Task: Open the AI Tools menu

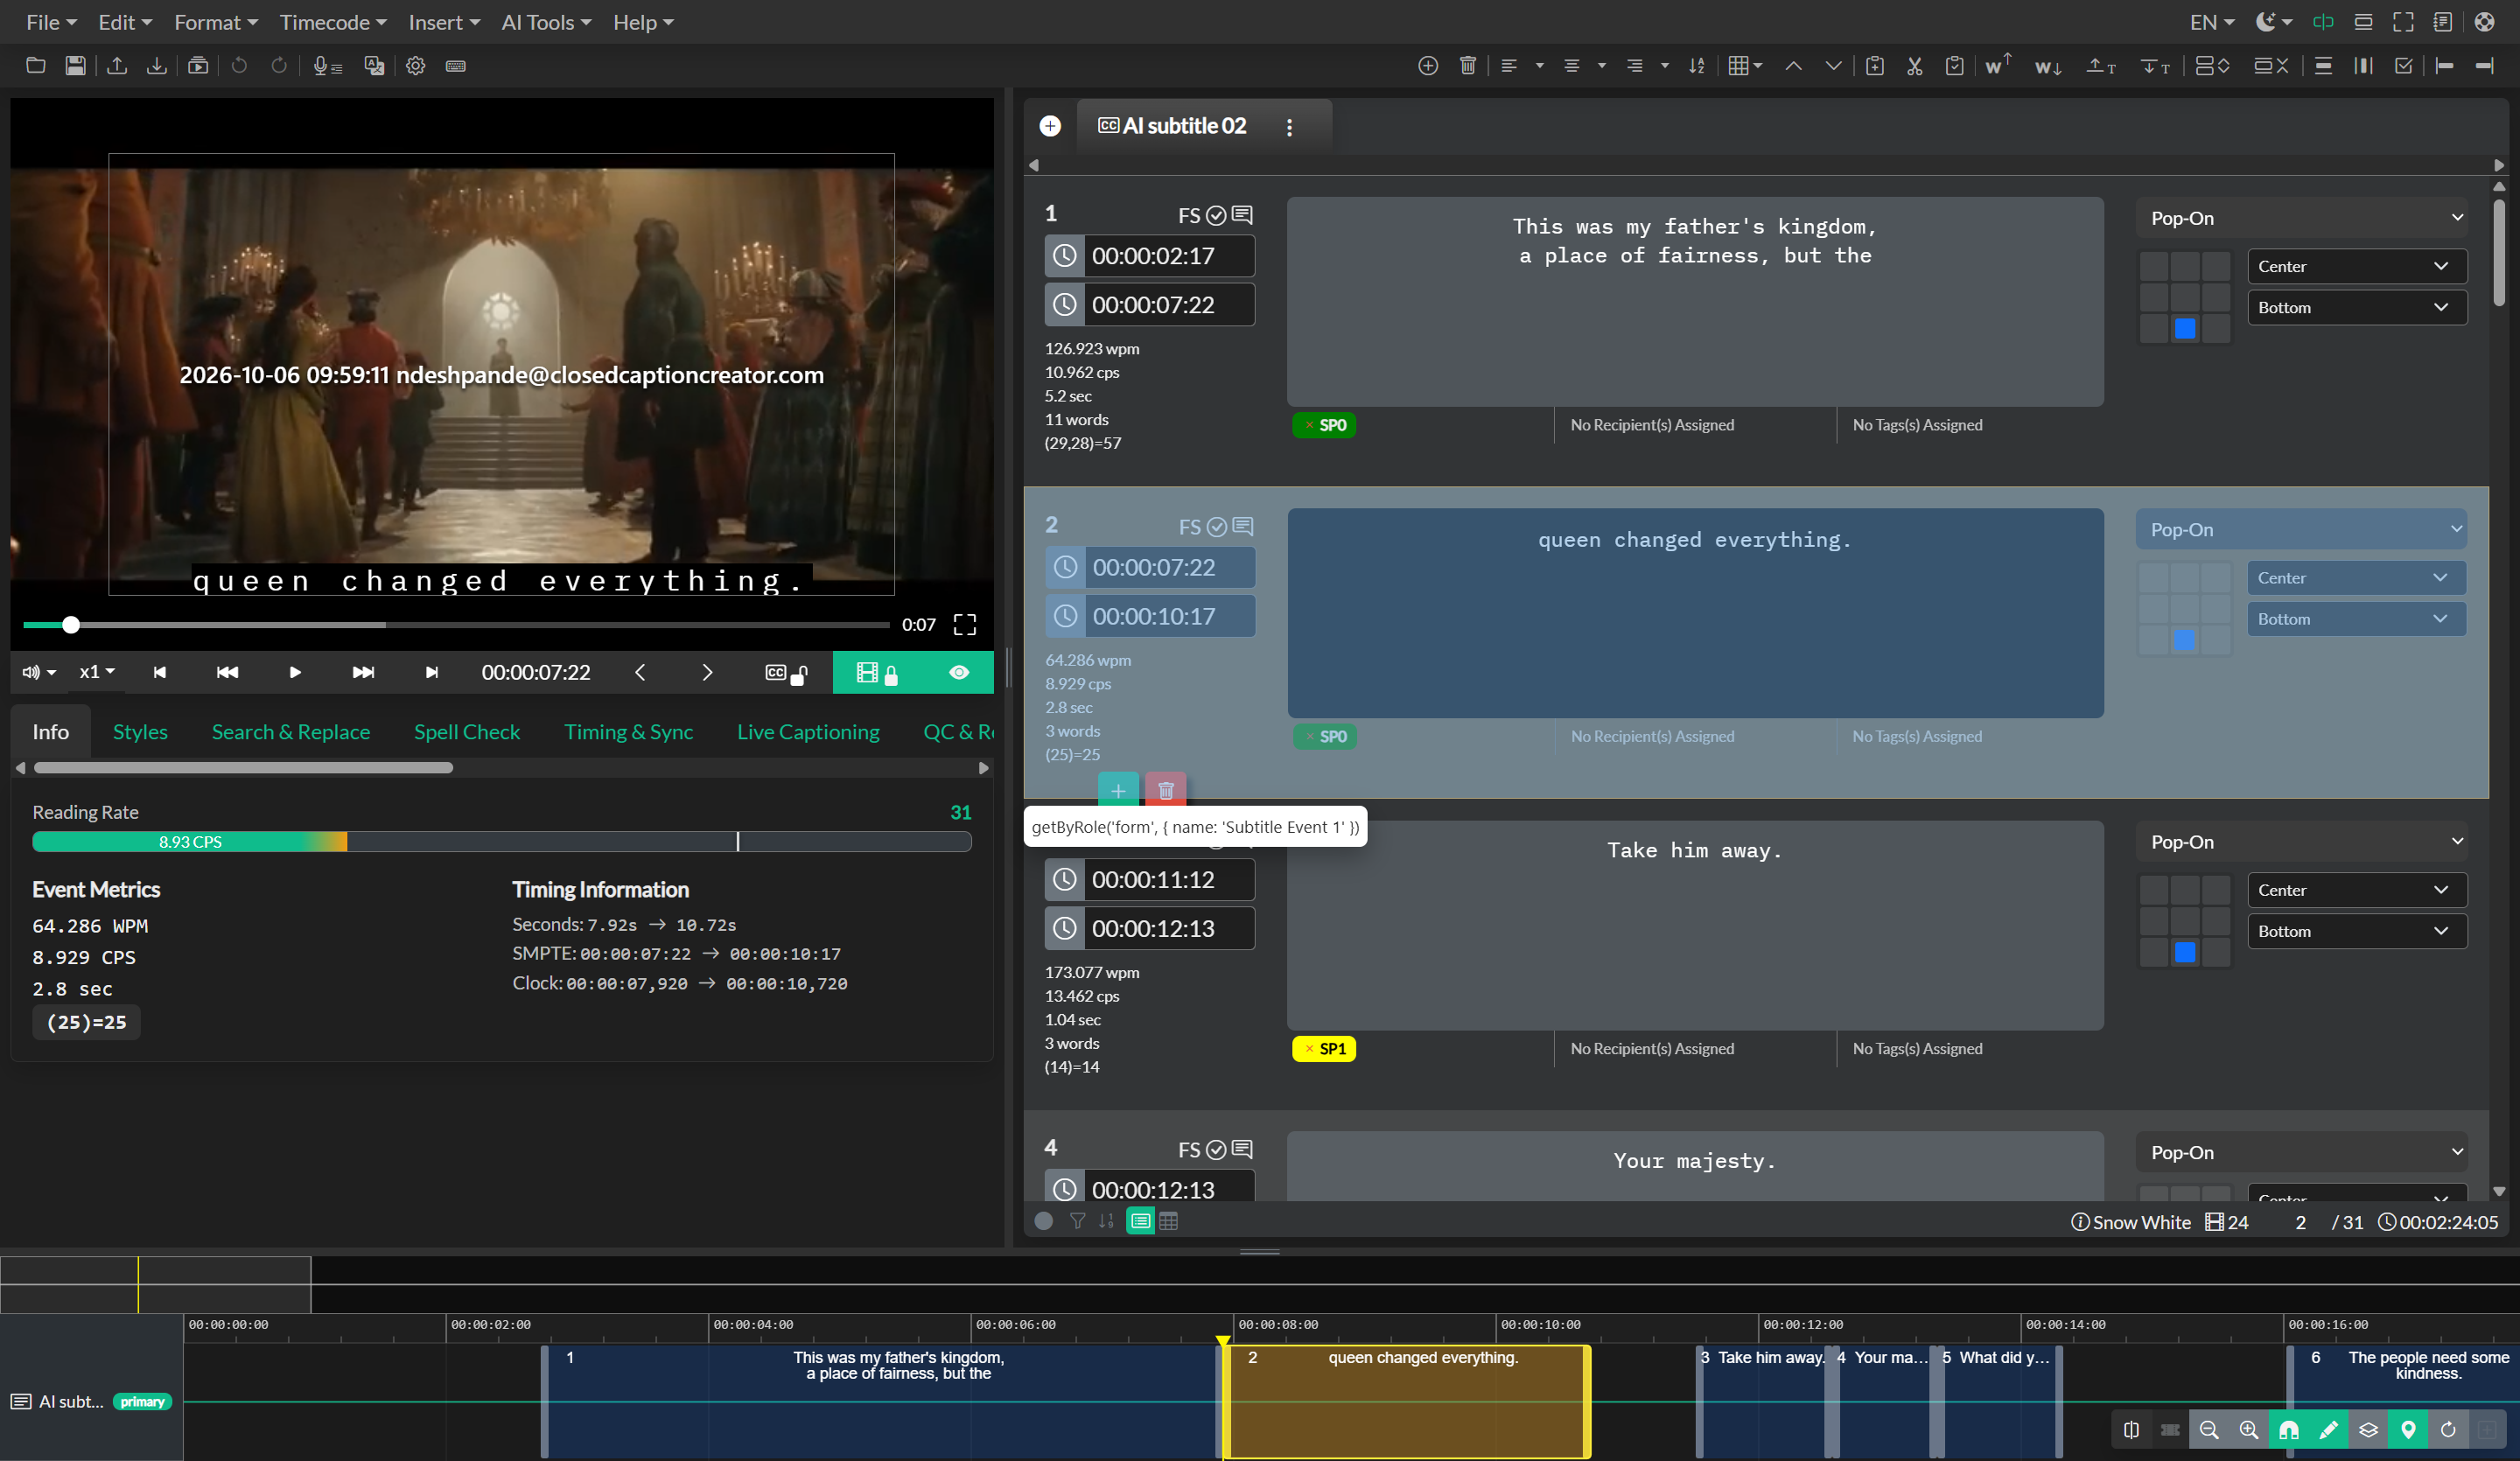Action: [x=546, y=22]
